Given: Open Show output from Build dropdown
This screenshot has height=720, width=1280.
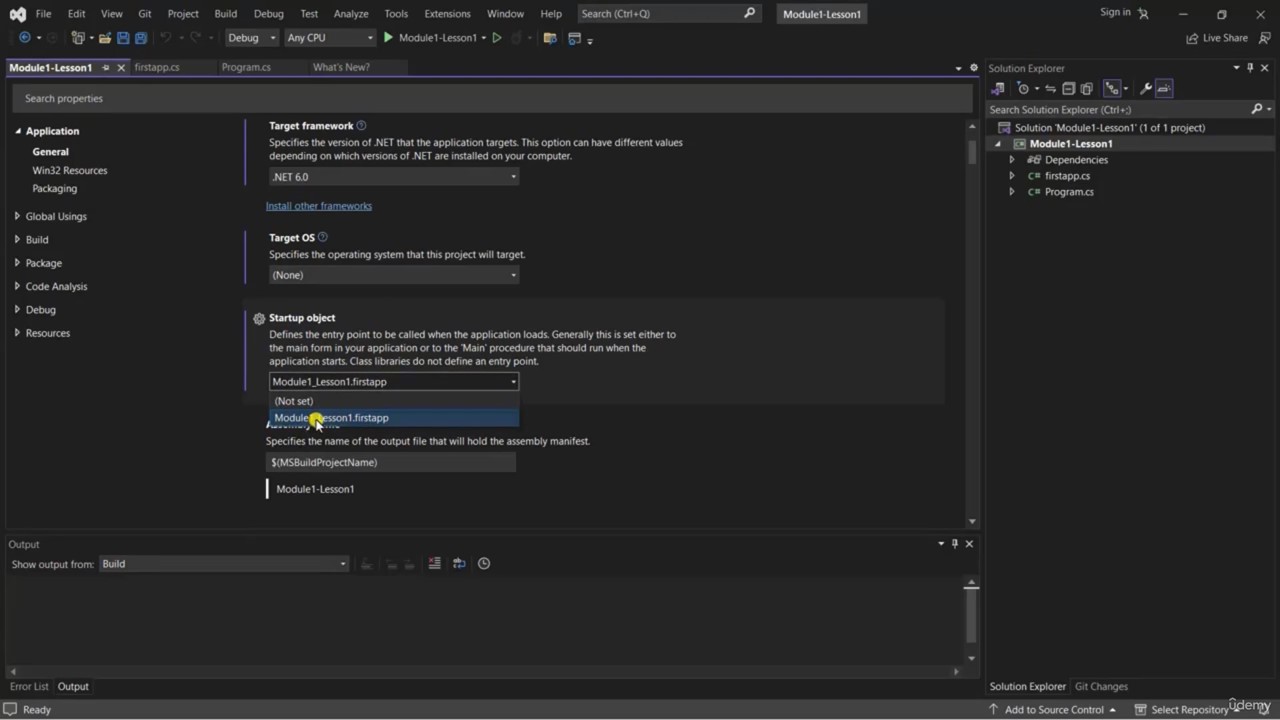Looking at the screenshot, I should click(x=223, y=564).
